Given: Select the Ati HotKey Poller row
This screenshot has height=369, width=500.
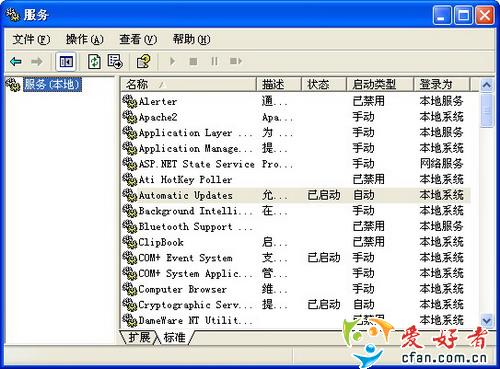Looking at the screenshot, I should tap(296, 180).
